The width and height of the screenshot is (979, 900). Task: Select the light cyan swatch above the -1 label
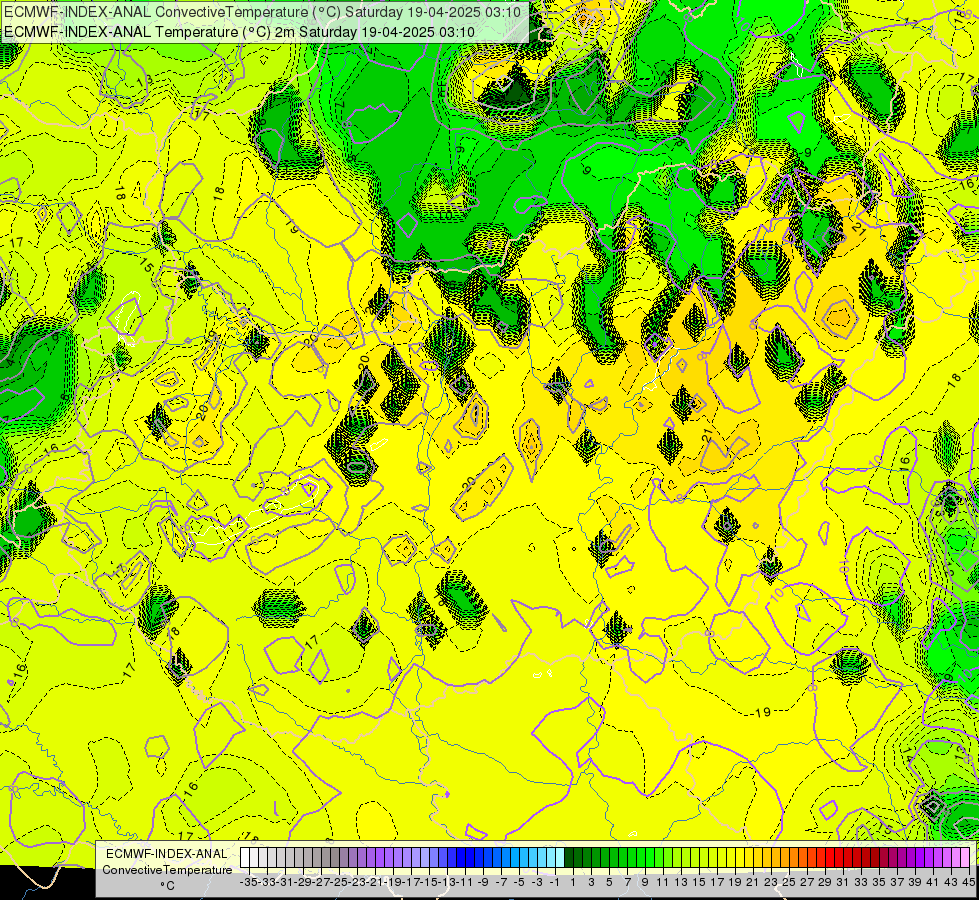click(559, 857)
